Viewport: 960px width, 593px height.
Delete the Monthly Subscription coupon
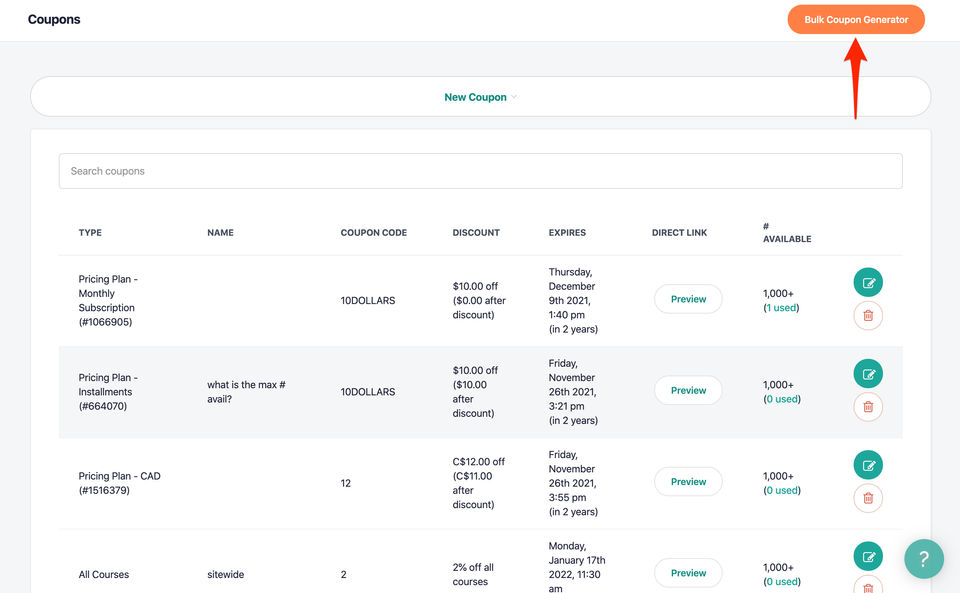tap(868, 316)
